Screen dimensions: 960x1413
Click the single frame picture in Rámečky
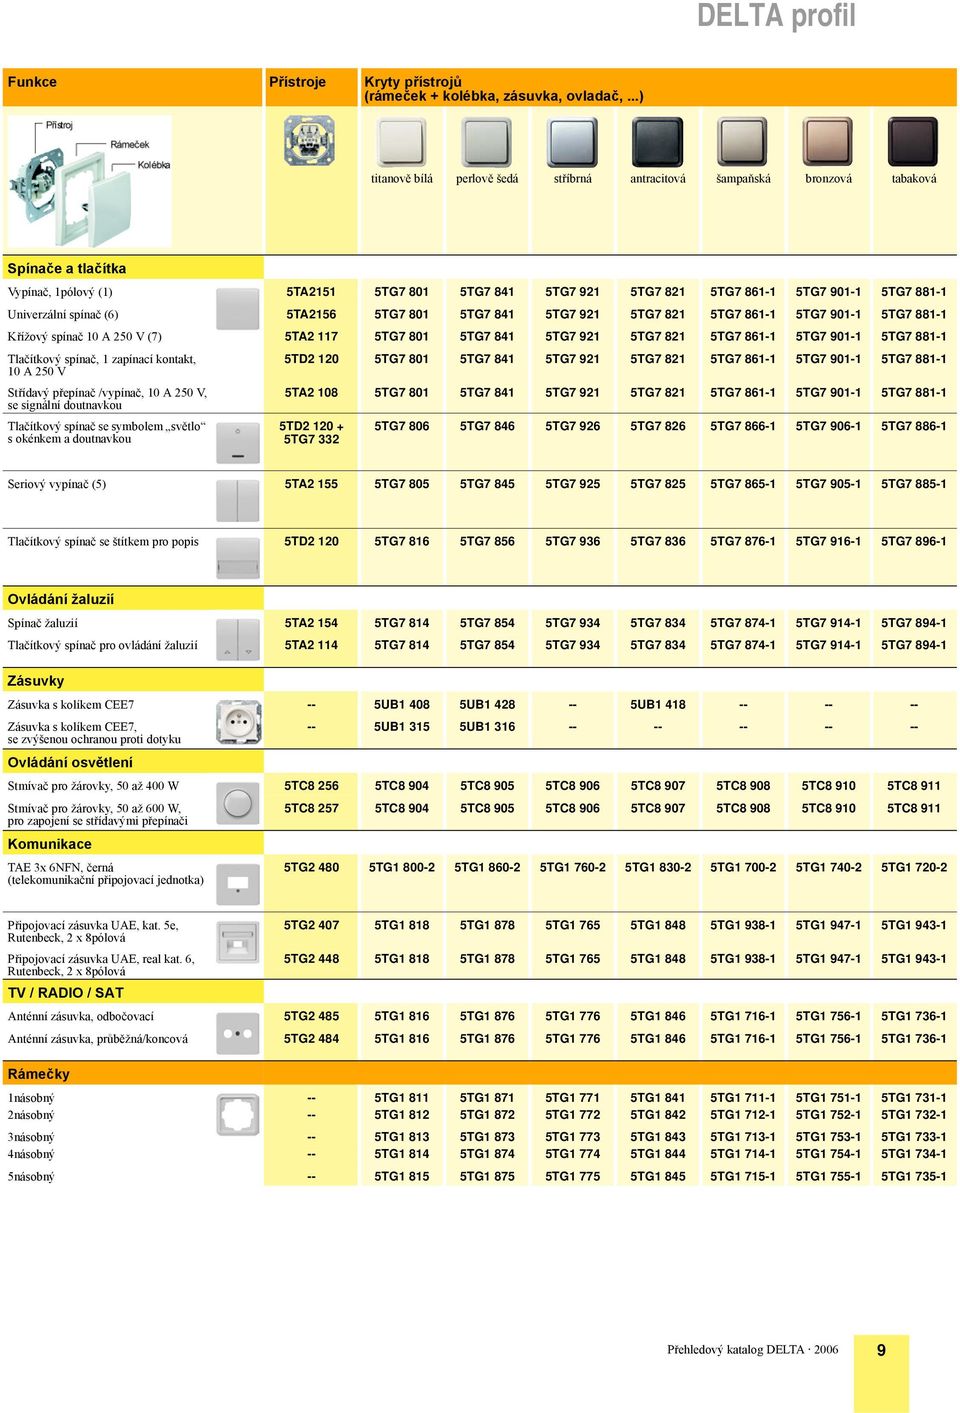tap(238, 1114)
